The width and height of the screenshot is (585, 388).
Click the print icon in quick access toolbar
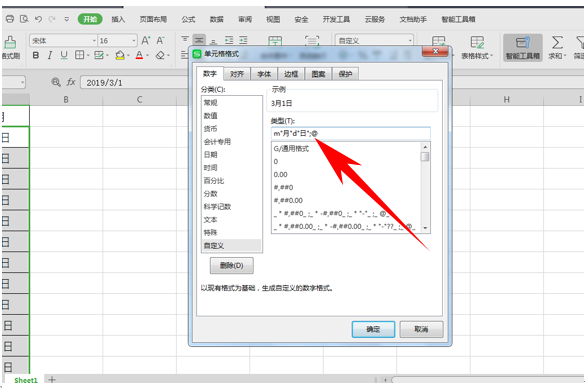(x=10, y=19)
